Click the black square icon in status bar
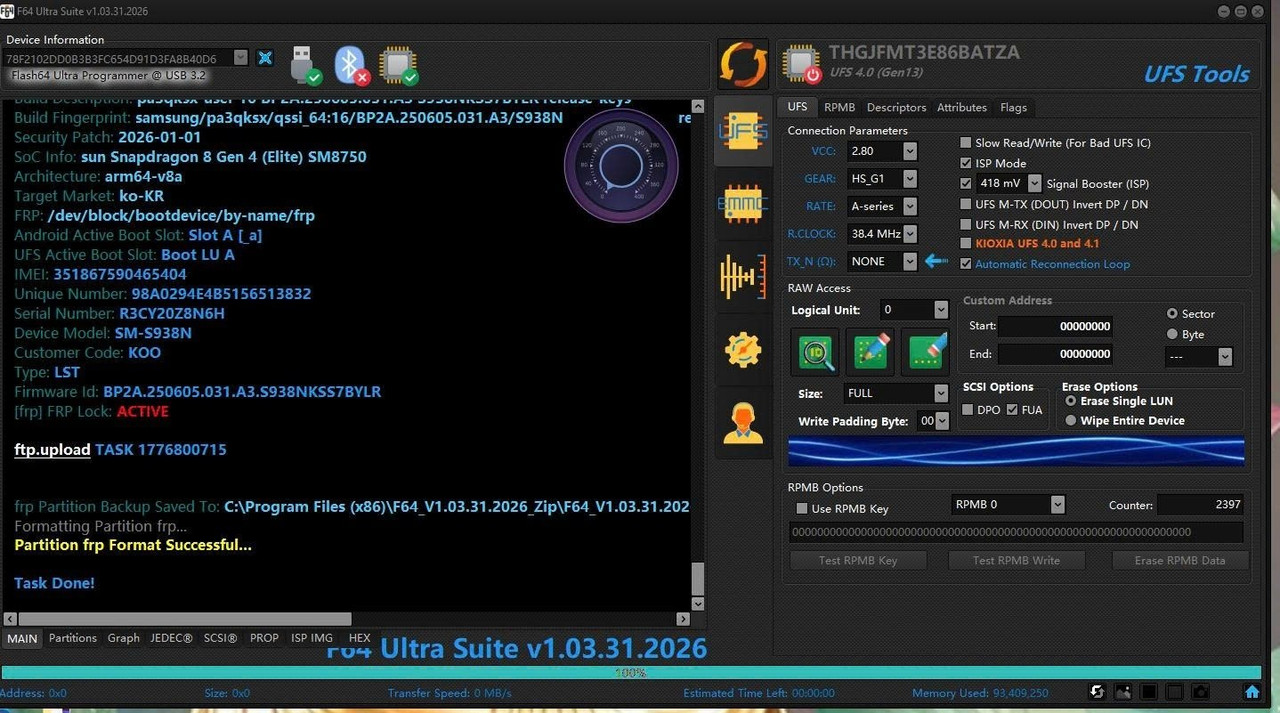Image resolution: width=1280 pixels, height=713 pixels. (1149, 692)
